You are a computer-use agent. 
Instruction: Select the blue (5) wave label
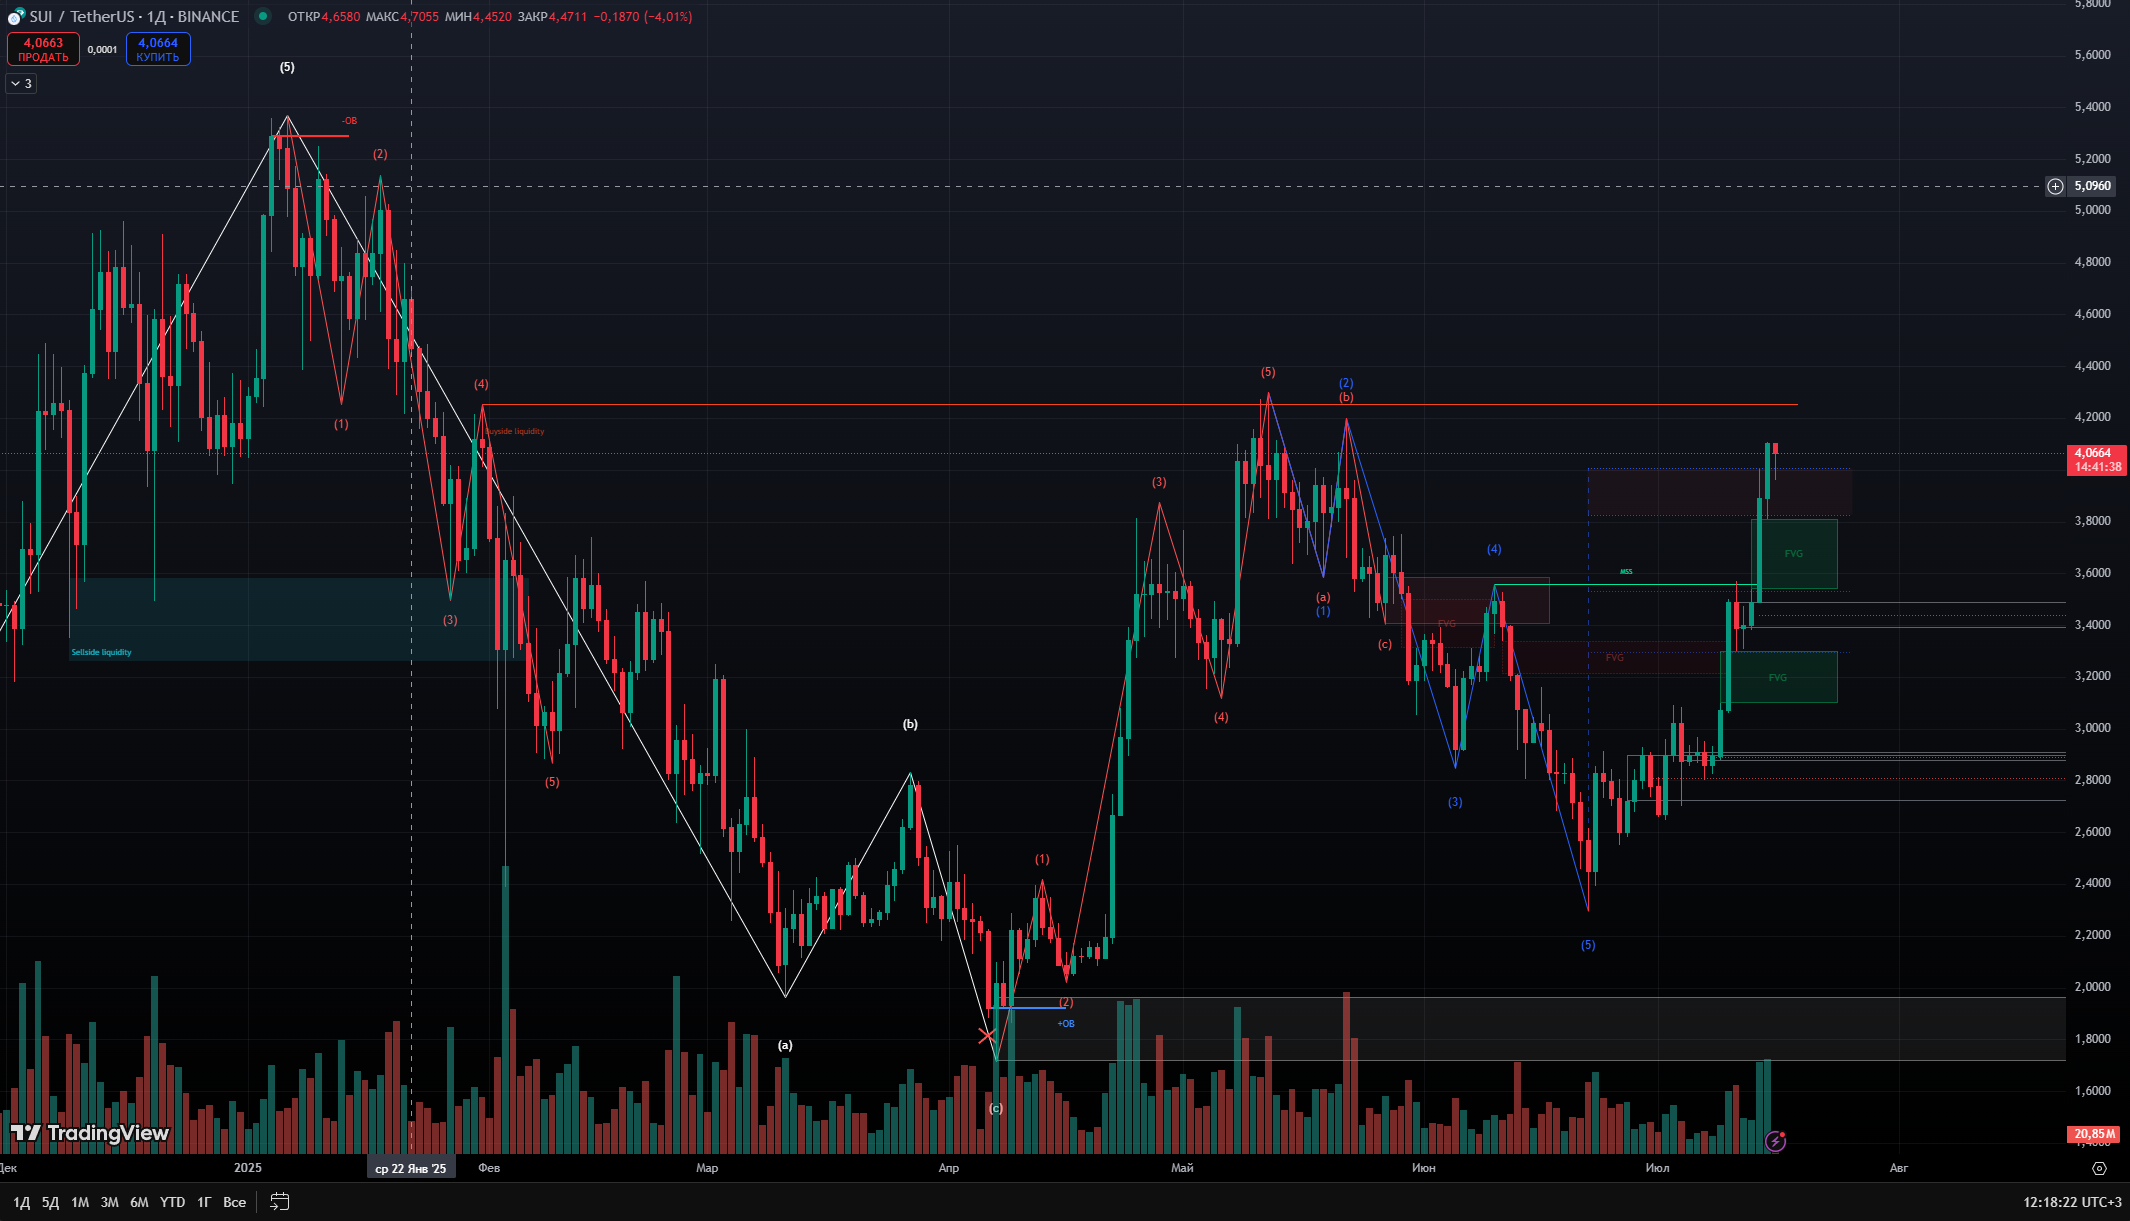click(x=1588, y=946)
